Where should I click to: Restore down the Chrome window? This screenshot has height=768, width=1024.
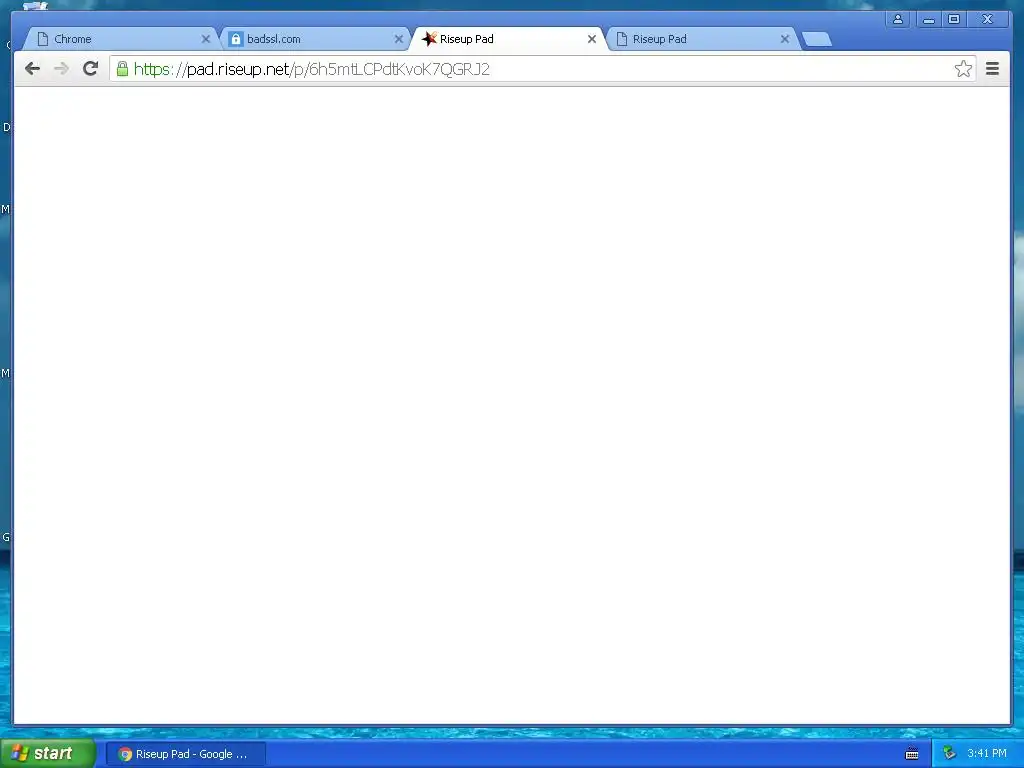(954, 20)
